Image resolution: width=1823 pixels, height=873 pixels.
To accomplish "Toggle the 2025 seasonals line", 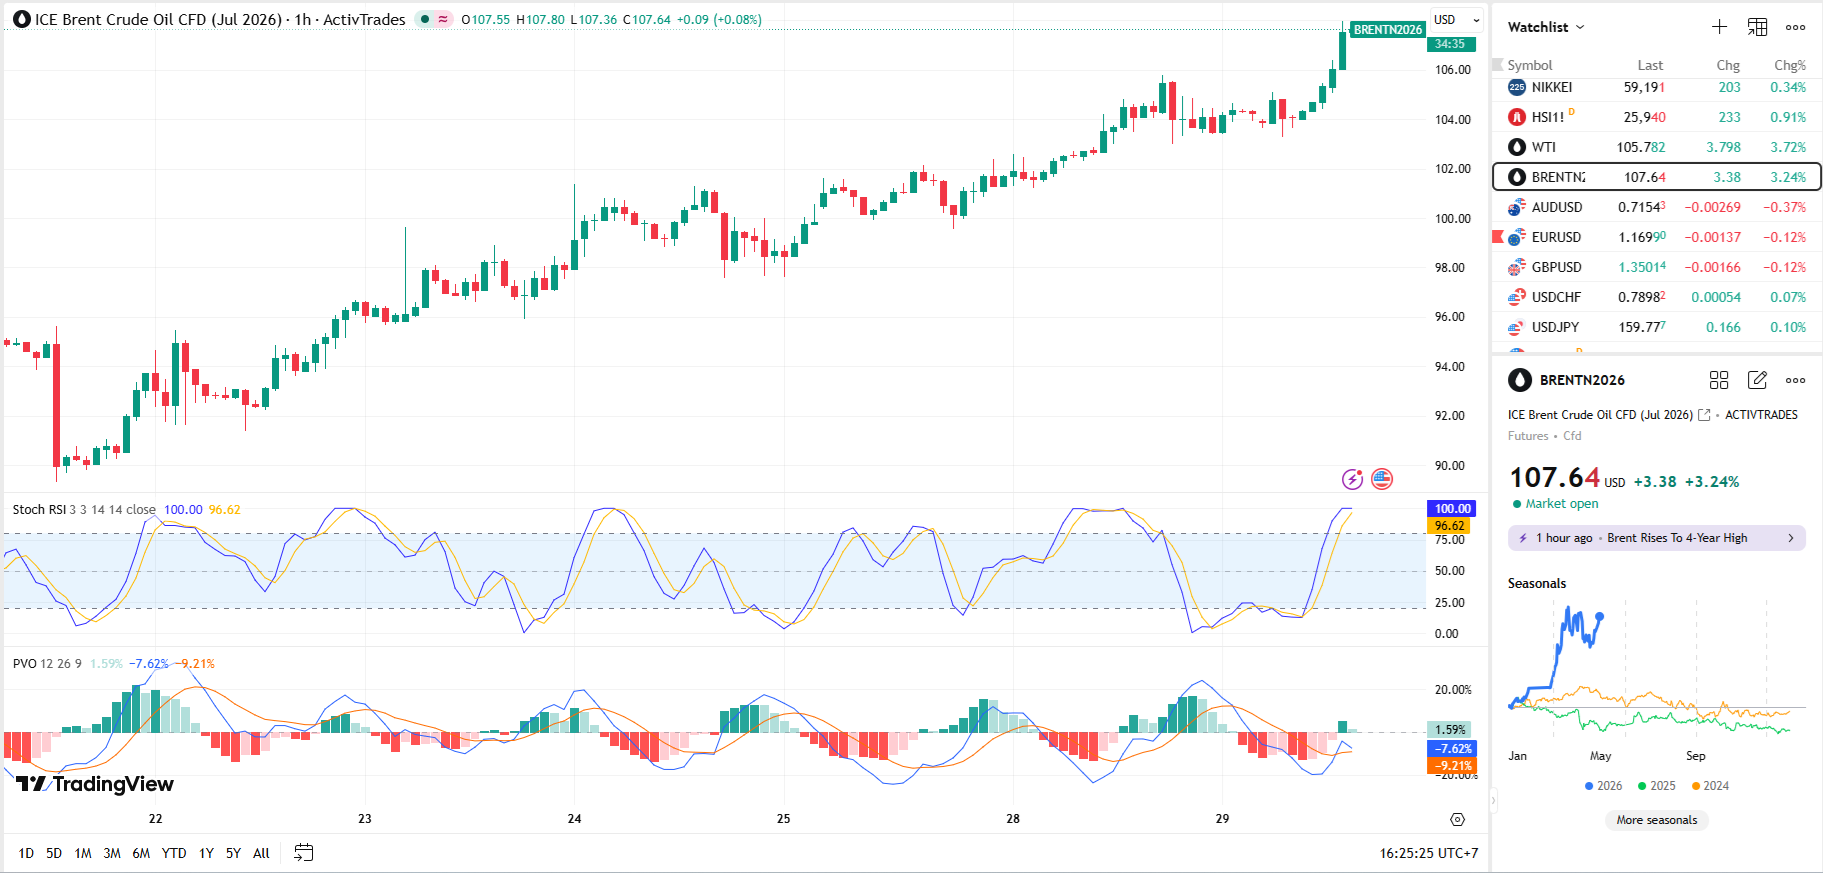I will click(1657, 786).
